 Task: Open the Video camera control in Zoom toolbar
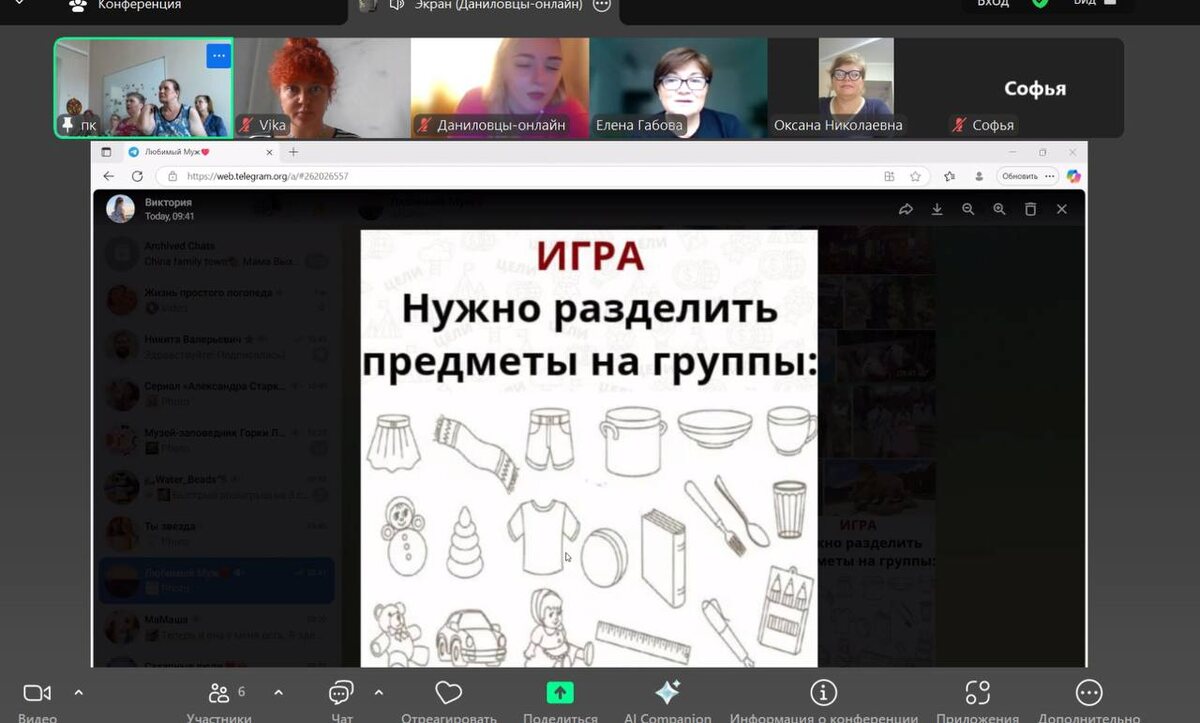pyautogui.click(x=37, y=693)
